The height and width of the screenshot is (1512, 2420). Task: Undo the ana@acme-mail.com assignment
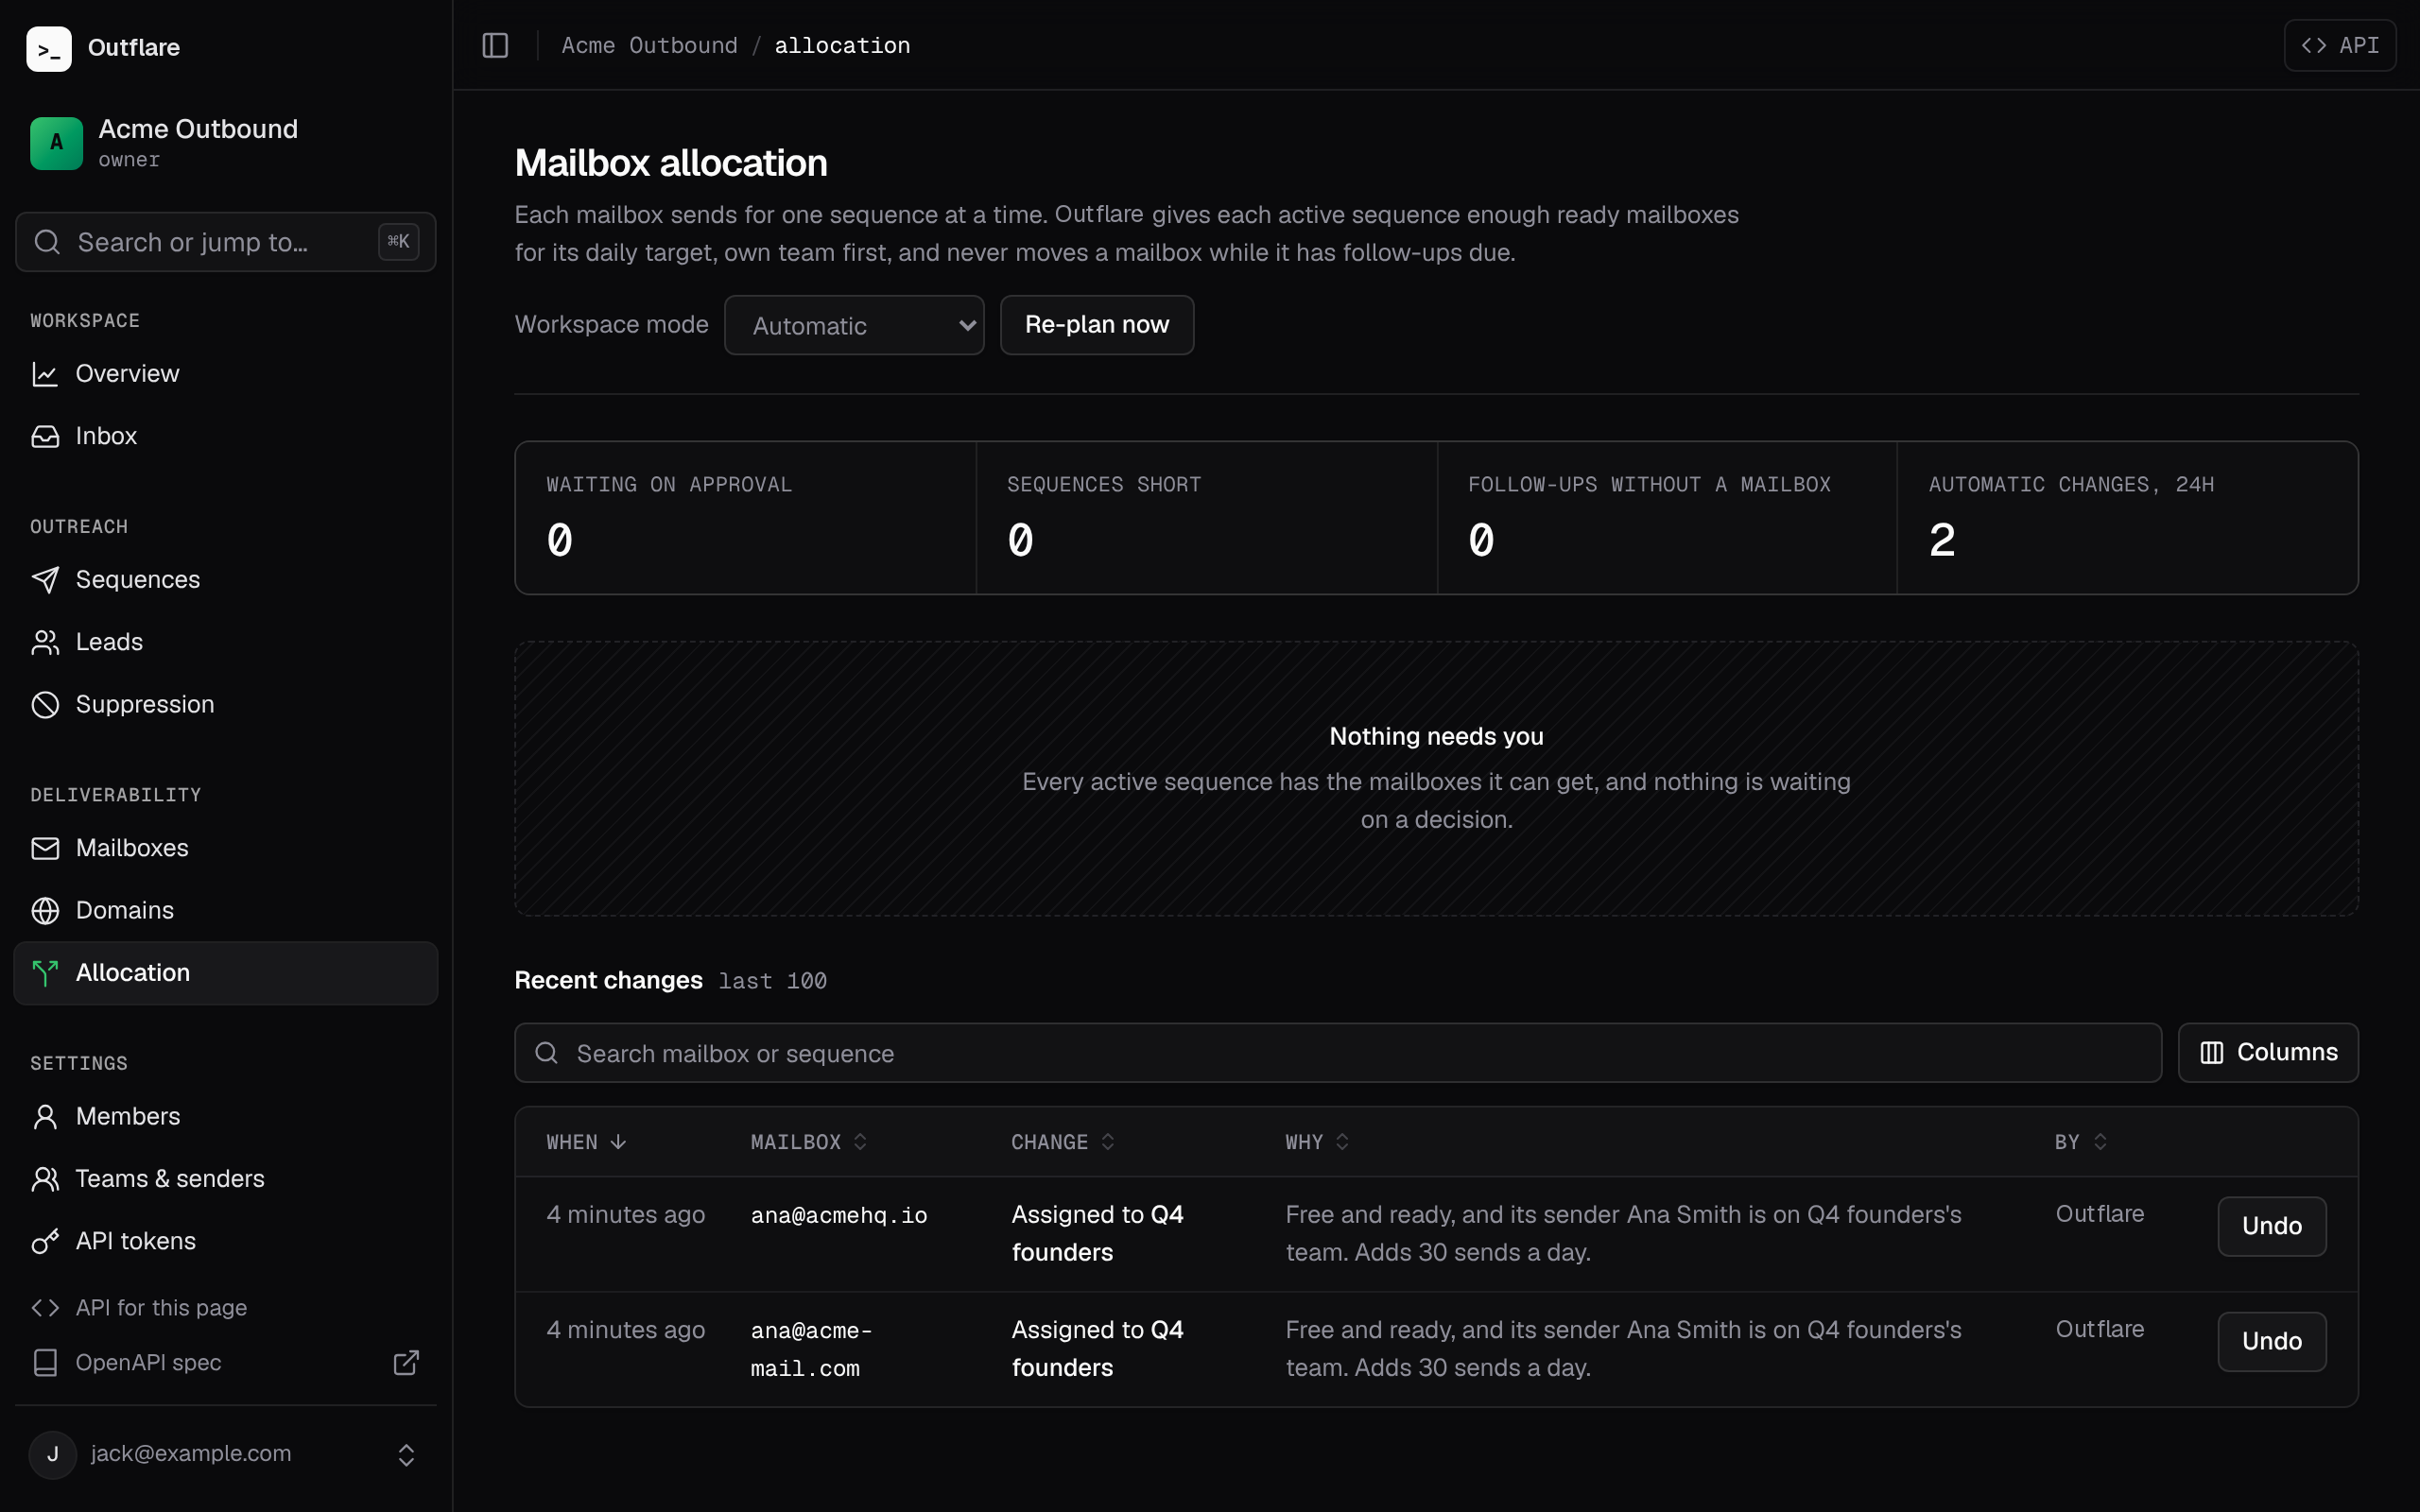click(2271, 1341)
